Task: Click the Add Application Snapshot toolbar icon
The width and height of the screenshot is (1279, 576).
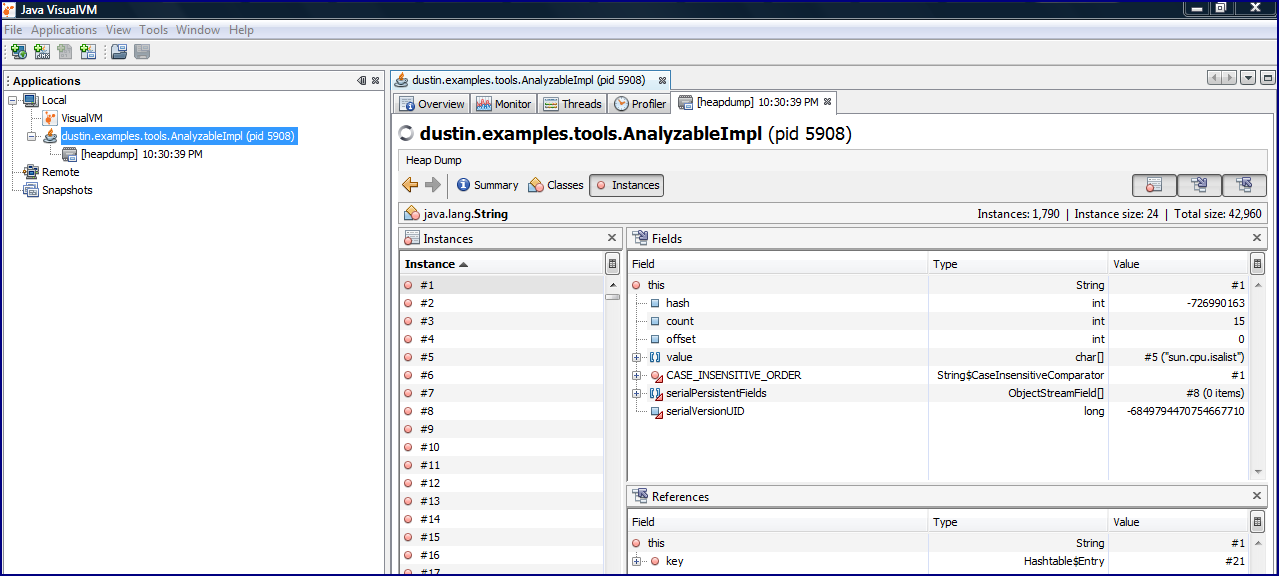Action: 88,52
